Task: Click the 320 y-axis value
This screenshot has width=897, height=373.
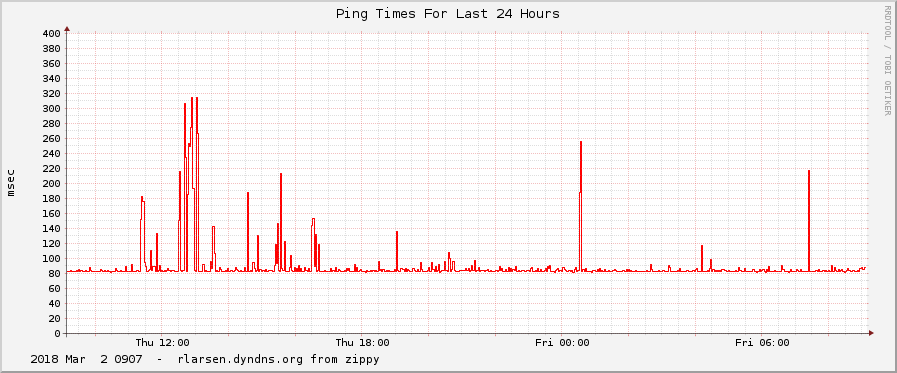Action: coord(51,94)
